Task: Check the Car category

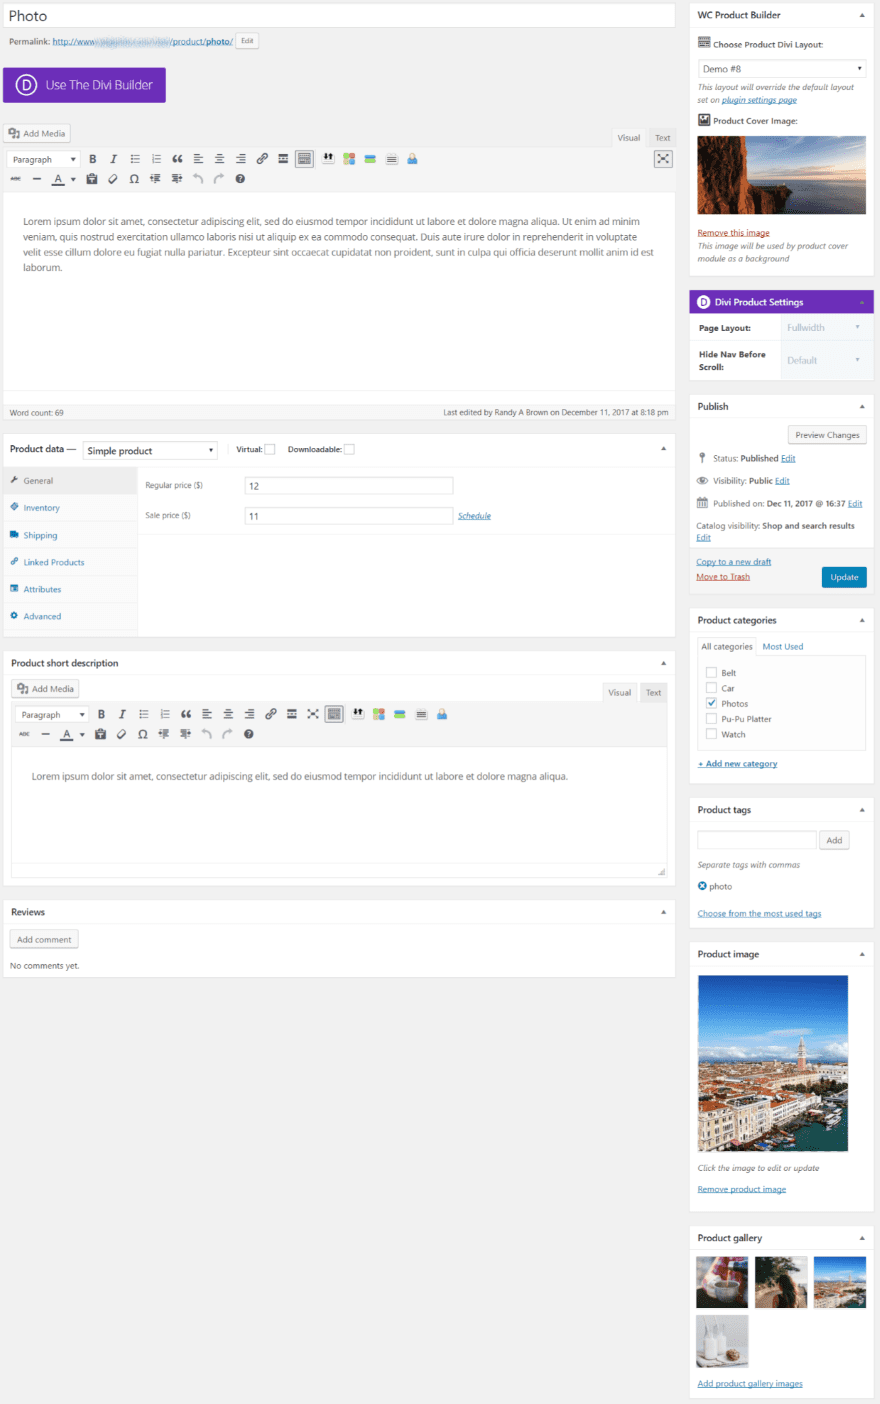Action: pyautogui.click(x=711, y=688)
